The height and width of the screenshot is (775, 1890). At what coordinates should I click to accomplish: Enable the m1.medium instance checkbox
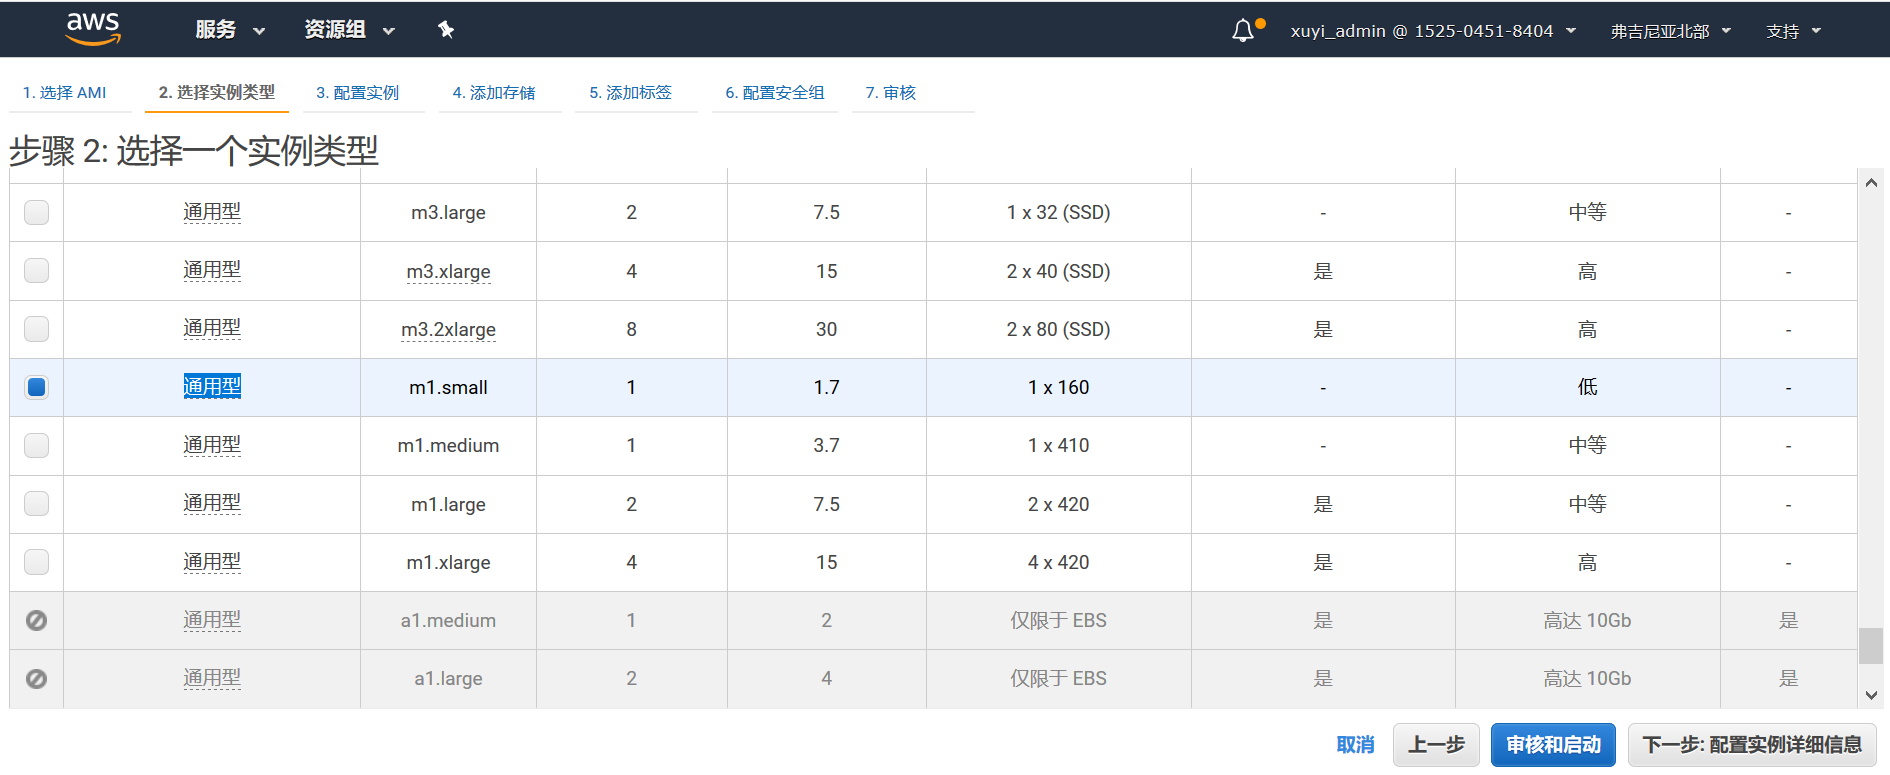[x=37, y=445]
